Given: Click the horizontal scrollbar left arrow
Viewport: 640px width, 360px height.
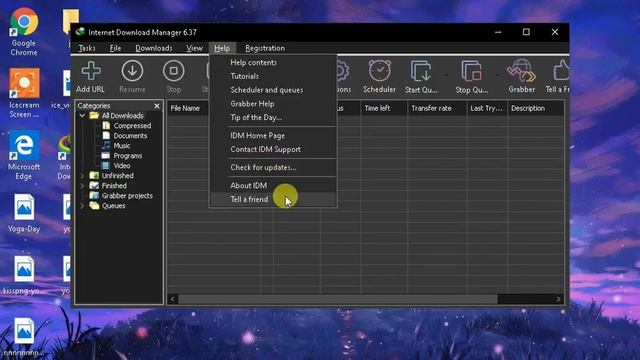Looking at the screenshot, I should (173, 299).
